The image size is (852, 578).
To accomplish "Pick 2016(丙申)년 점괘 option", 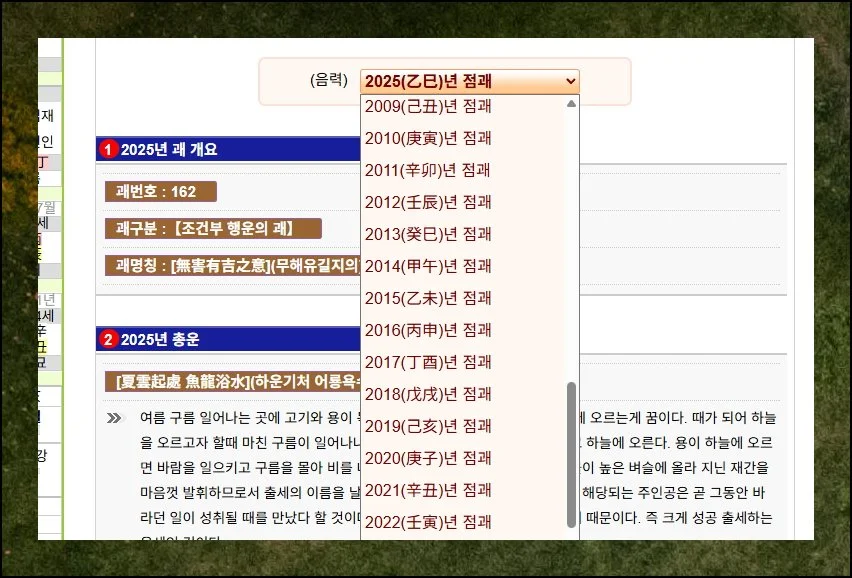I will coord(428,330).
